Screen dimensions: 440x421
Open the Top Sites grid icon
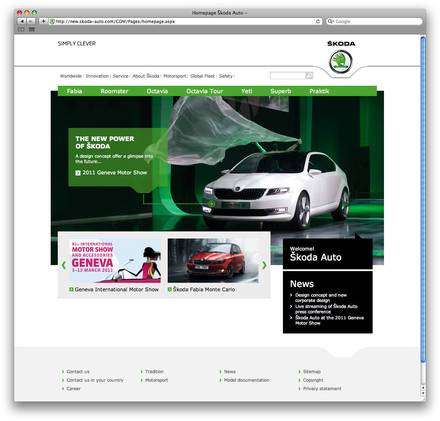(x=32, y=29)
